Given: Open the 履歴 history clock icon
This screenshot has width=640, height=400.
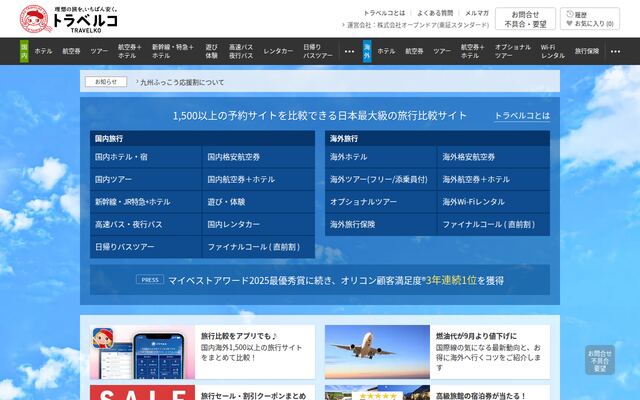Looking at the screenshot, I should [570, 14].
